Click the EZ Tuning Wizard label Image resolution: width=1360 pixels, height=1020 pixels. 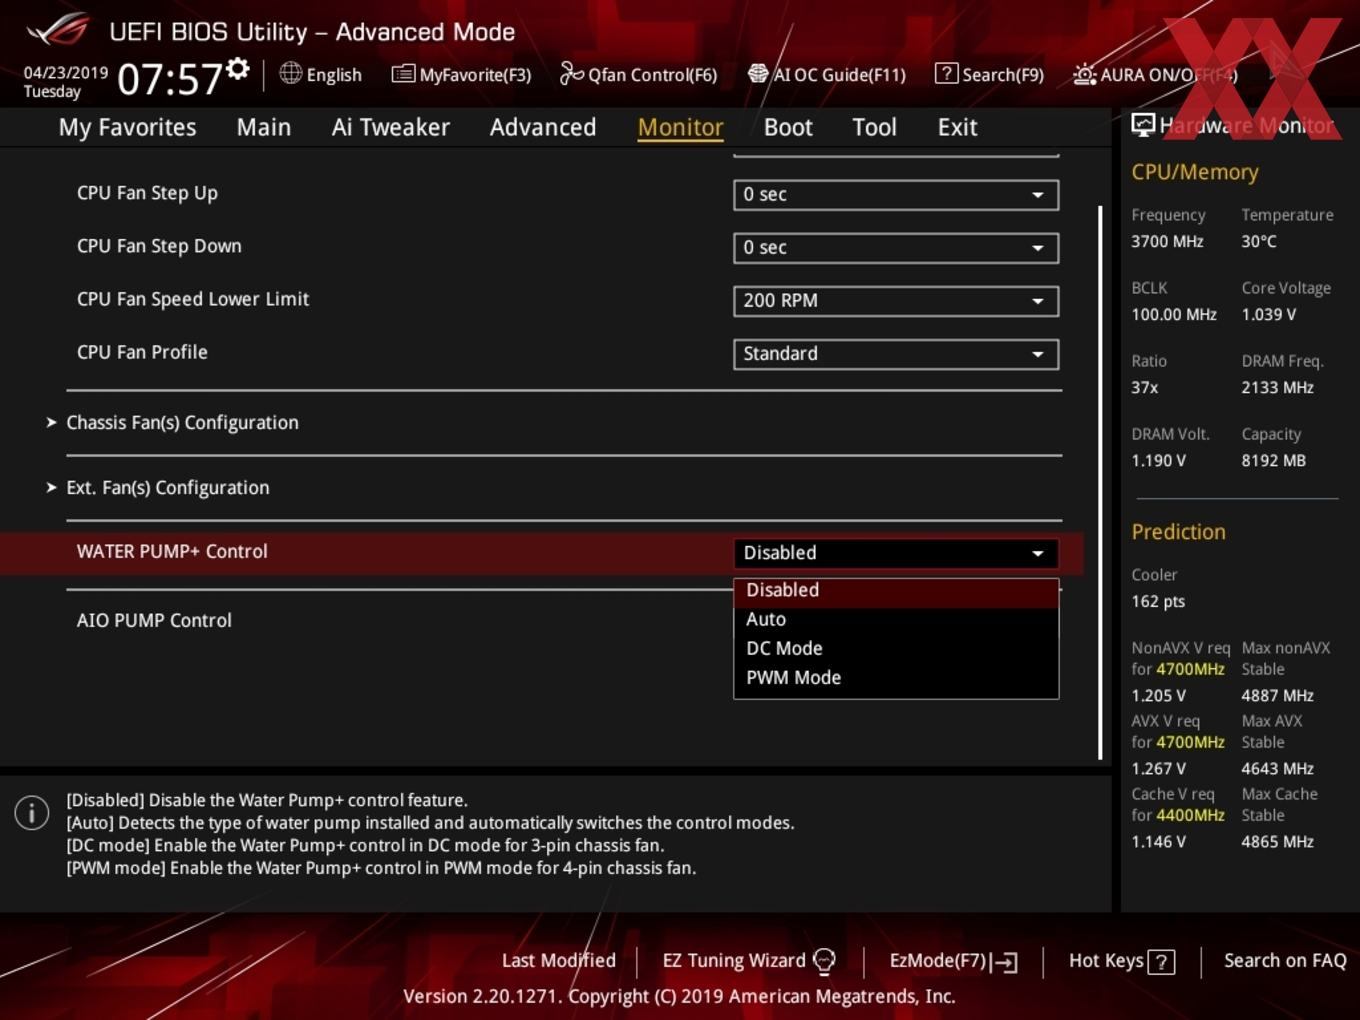tap(734, 960)
